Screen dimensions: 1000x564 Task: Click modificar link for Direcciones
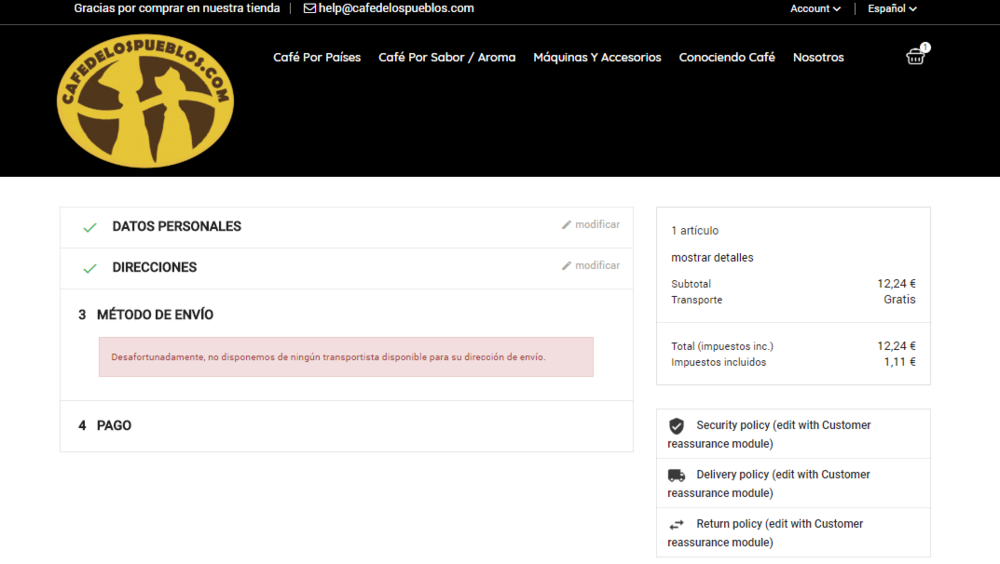click(x=597, y=265)
